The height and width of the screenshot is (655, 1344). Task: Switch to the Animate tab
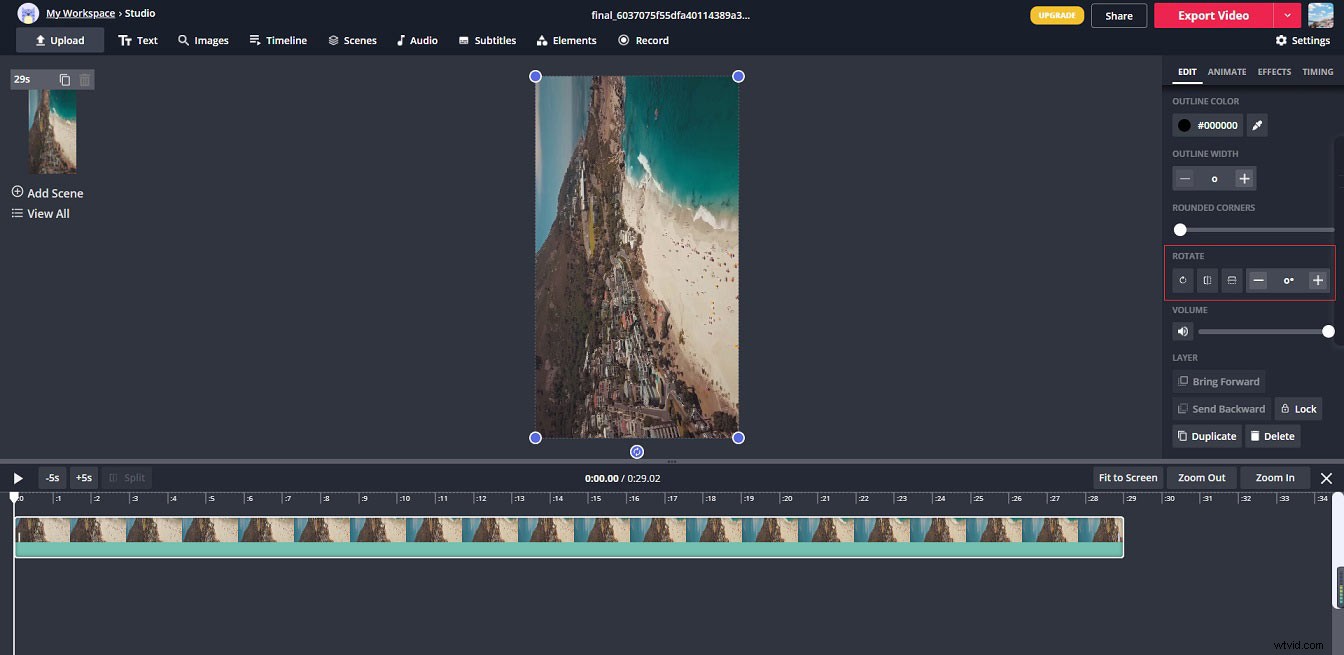click(x=1227, y=71)
